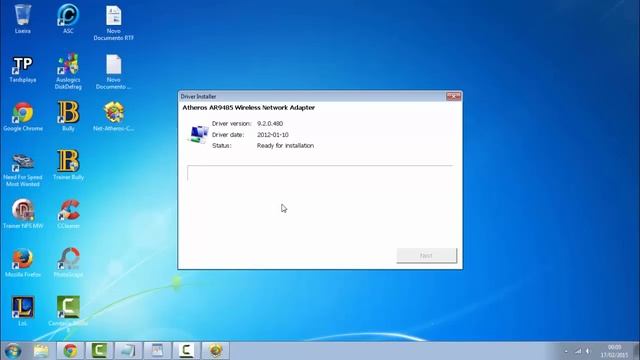Show hidden system tray icons arrow
Viewport: 640px width, 360px height.
pos(566,351)
